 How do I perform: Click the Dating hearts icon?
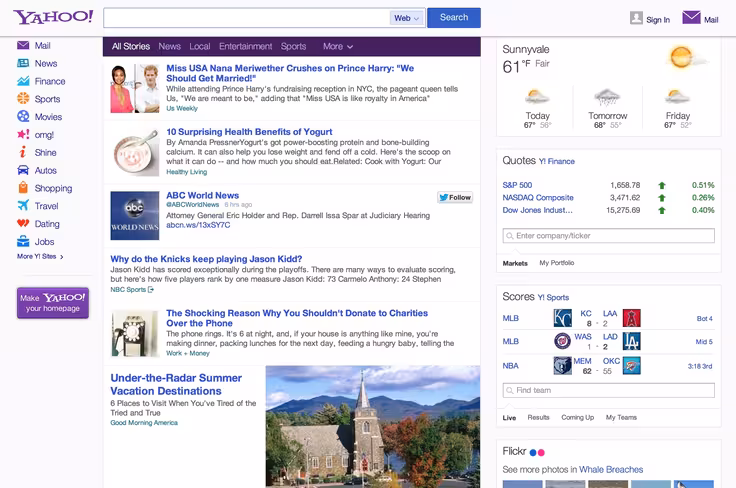23,223
